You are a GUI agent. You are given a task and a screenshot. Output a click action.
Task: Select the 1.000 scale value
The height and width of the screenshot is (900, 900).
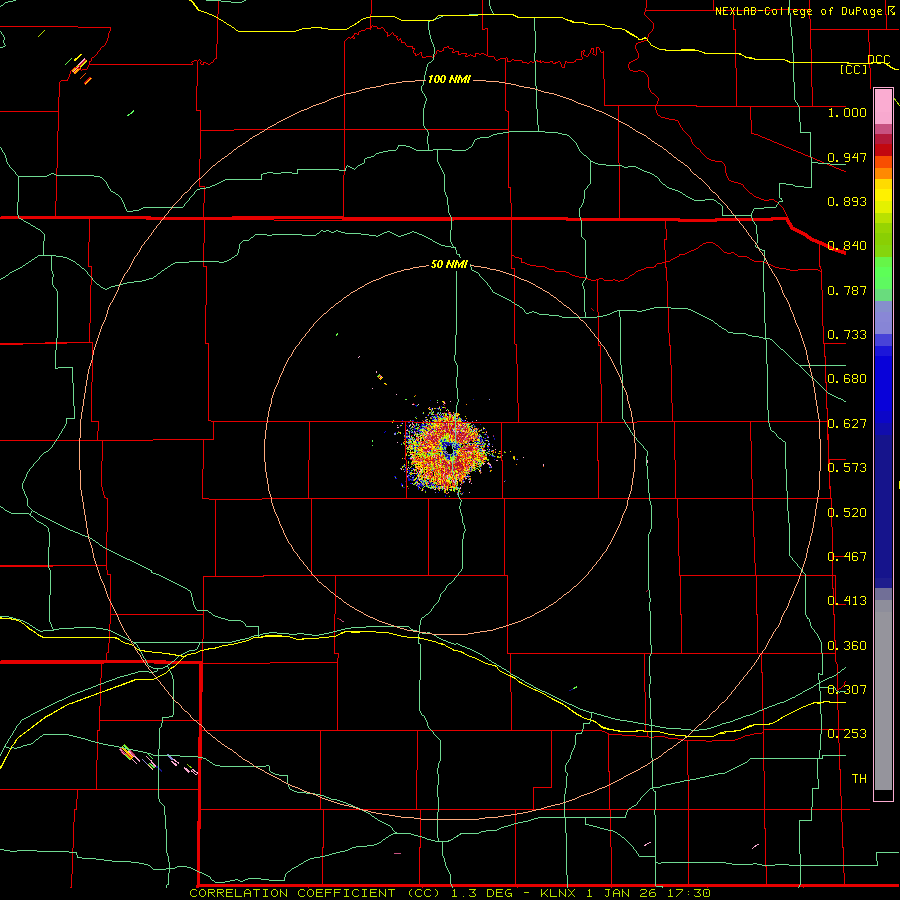click(x=847, y=112)
